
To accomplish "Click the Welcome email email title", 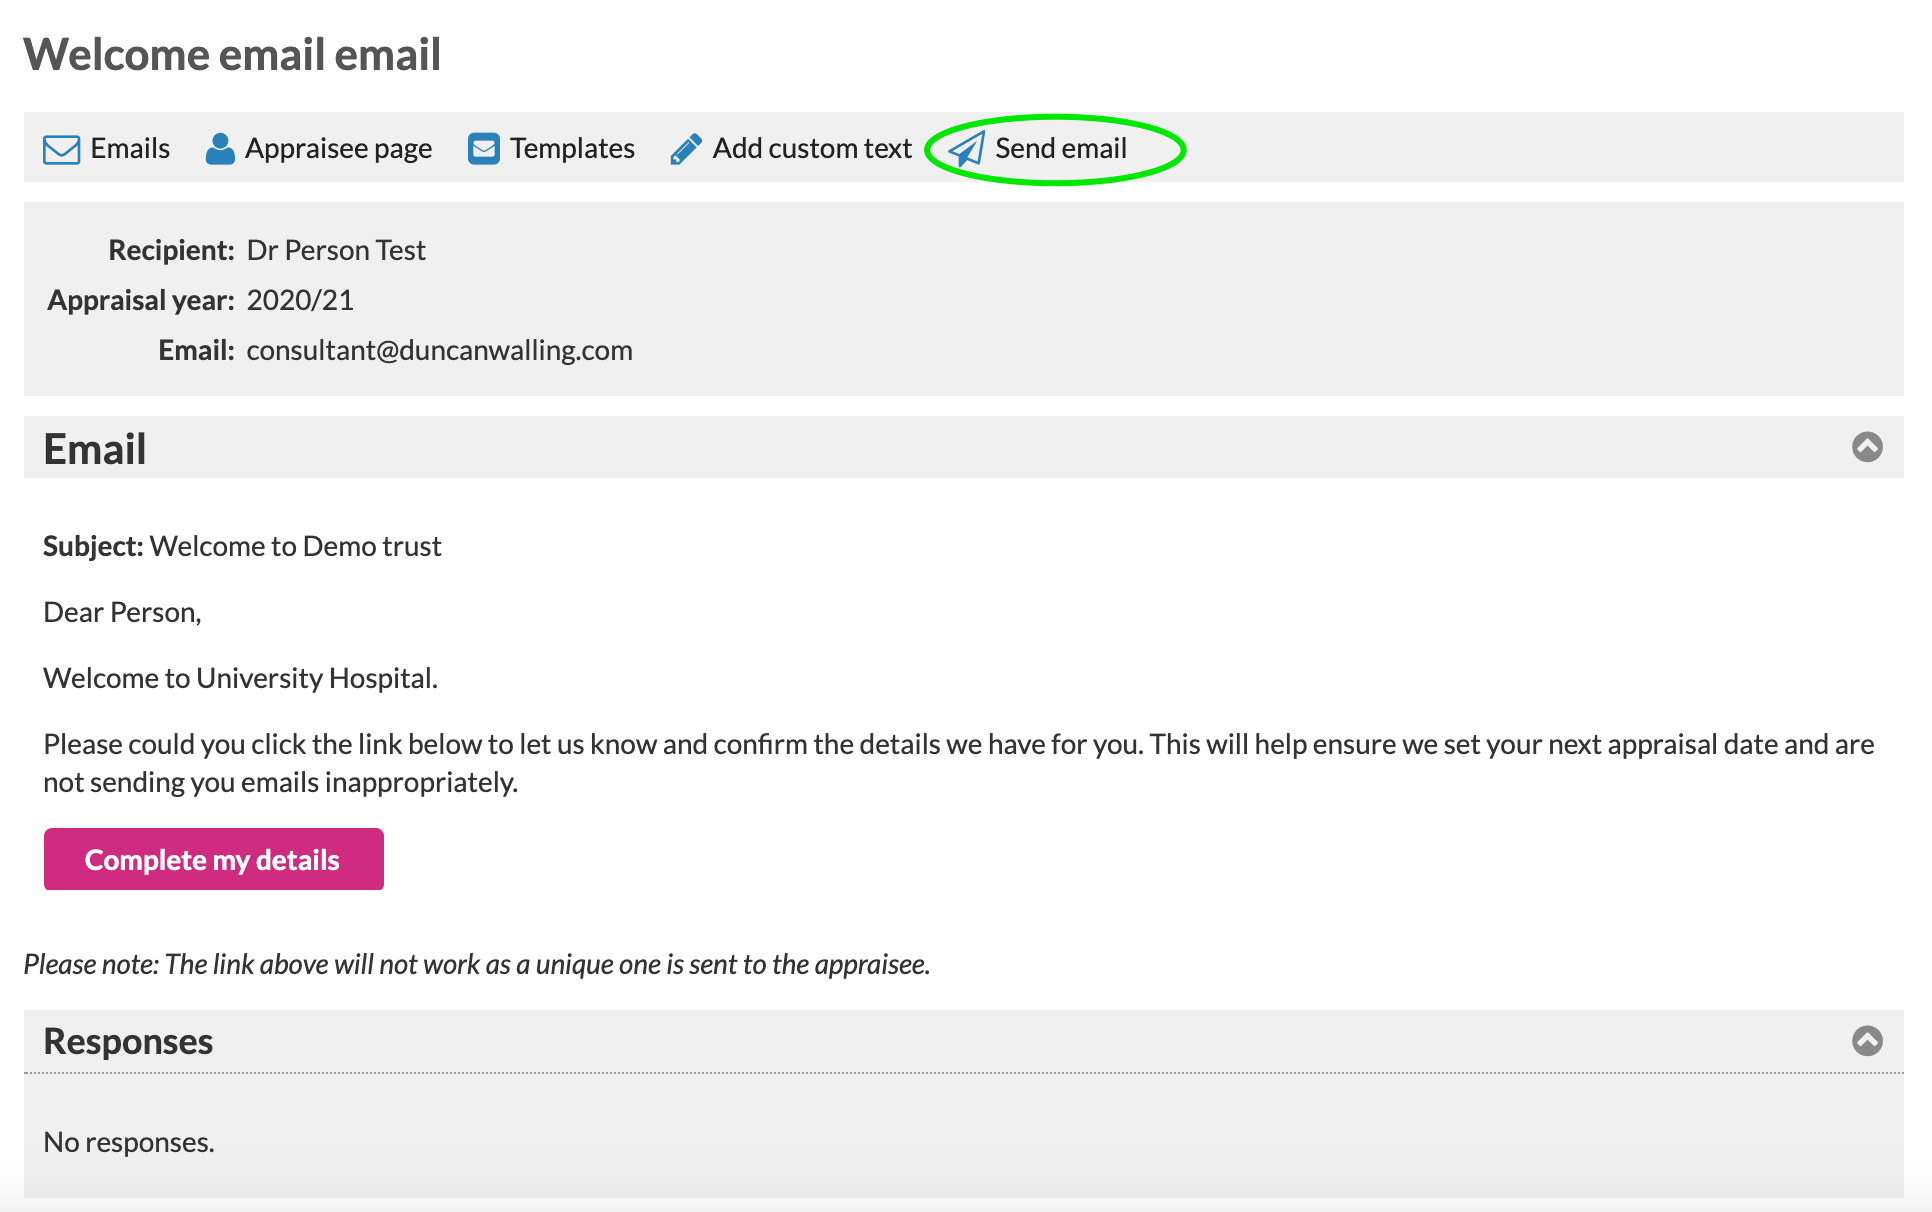I will point(232,54).
